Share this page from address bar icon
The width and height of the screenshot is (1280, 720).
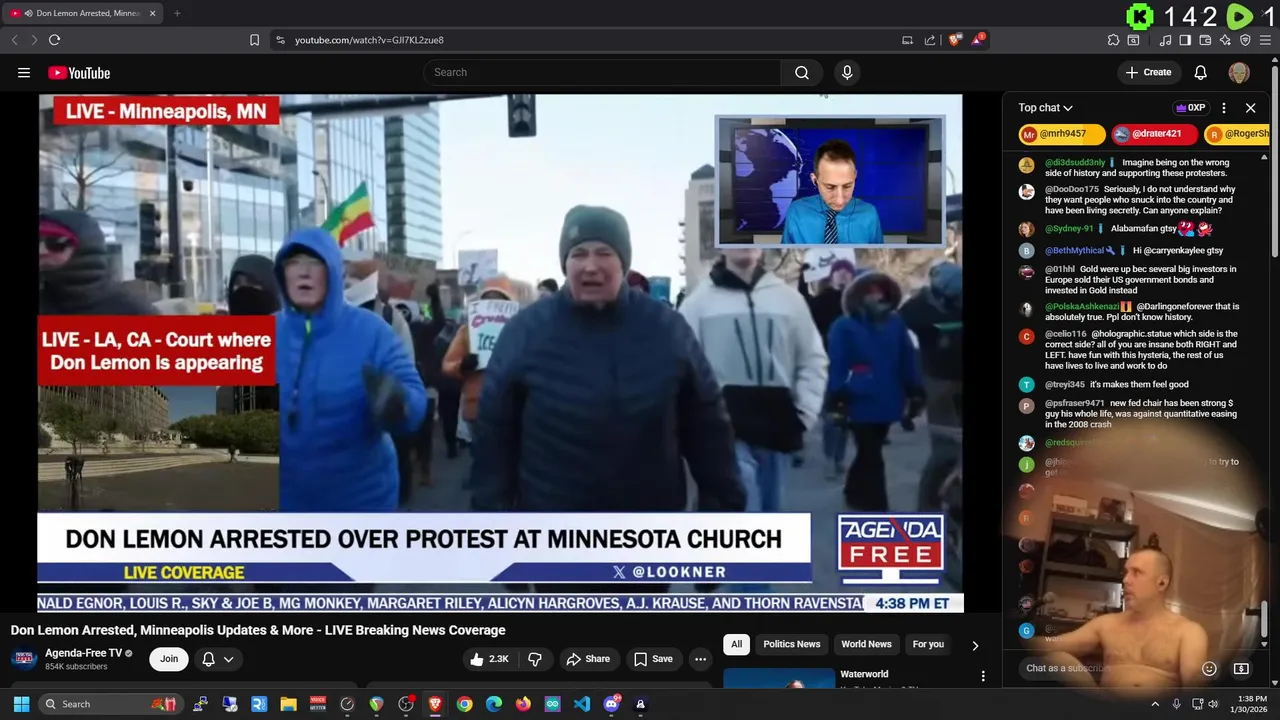(930, 40)
